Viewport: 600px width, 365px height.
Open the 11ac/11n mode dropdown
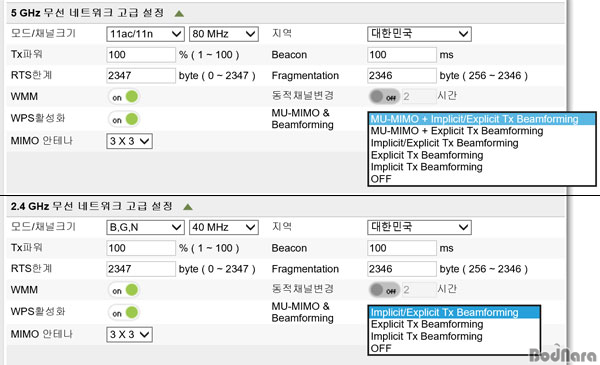(145, 34)
